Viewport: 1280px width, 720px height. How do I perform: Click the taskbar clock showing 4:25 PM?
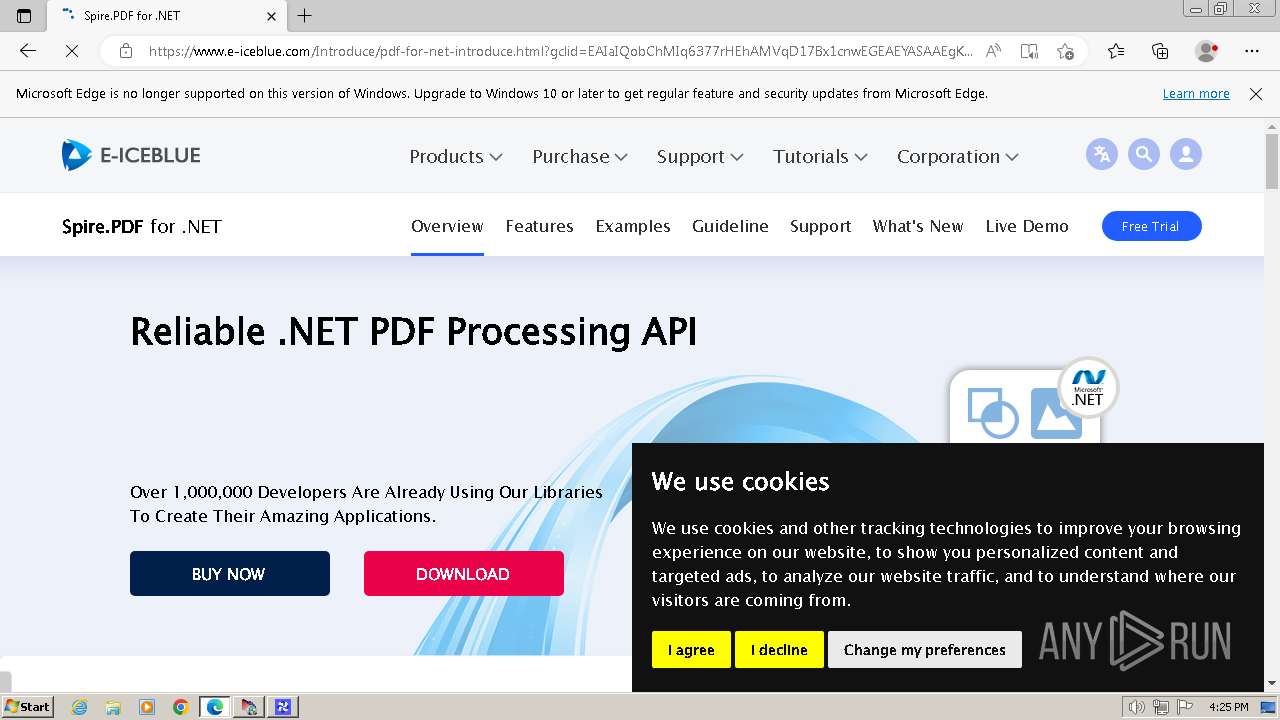tap(1228, 707)
